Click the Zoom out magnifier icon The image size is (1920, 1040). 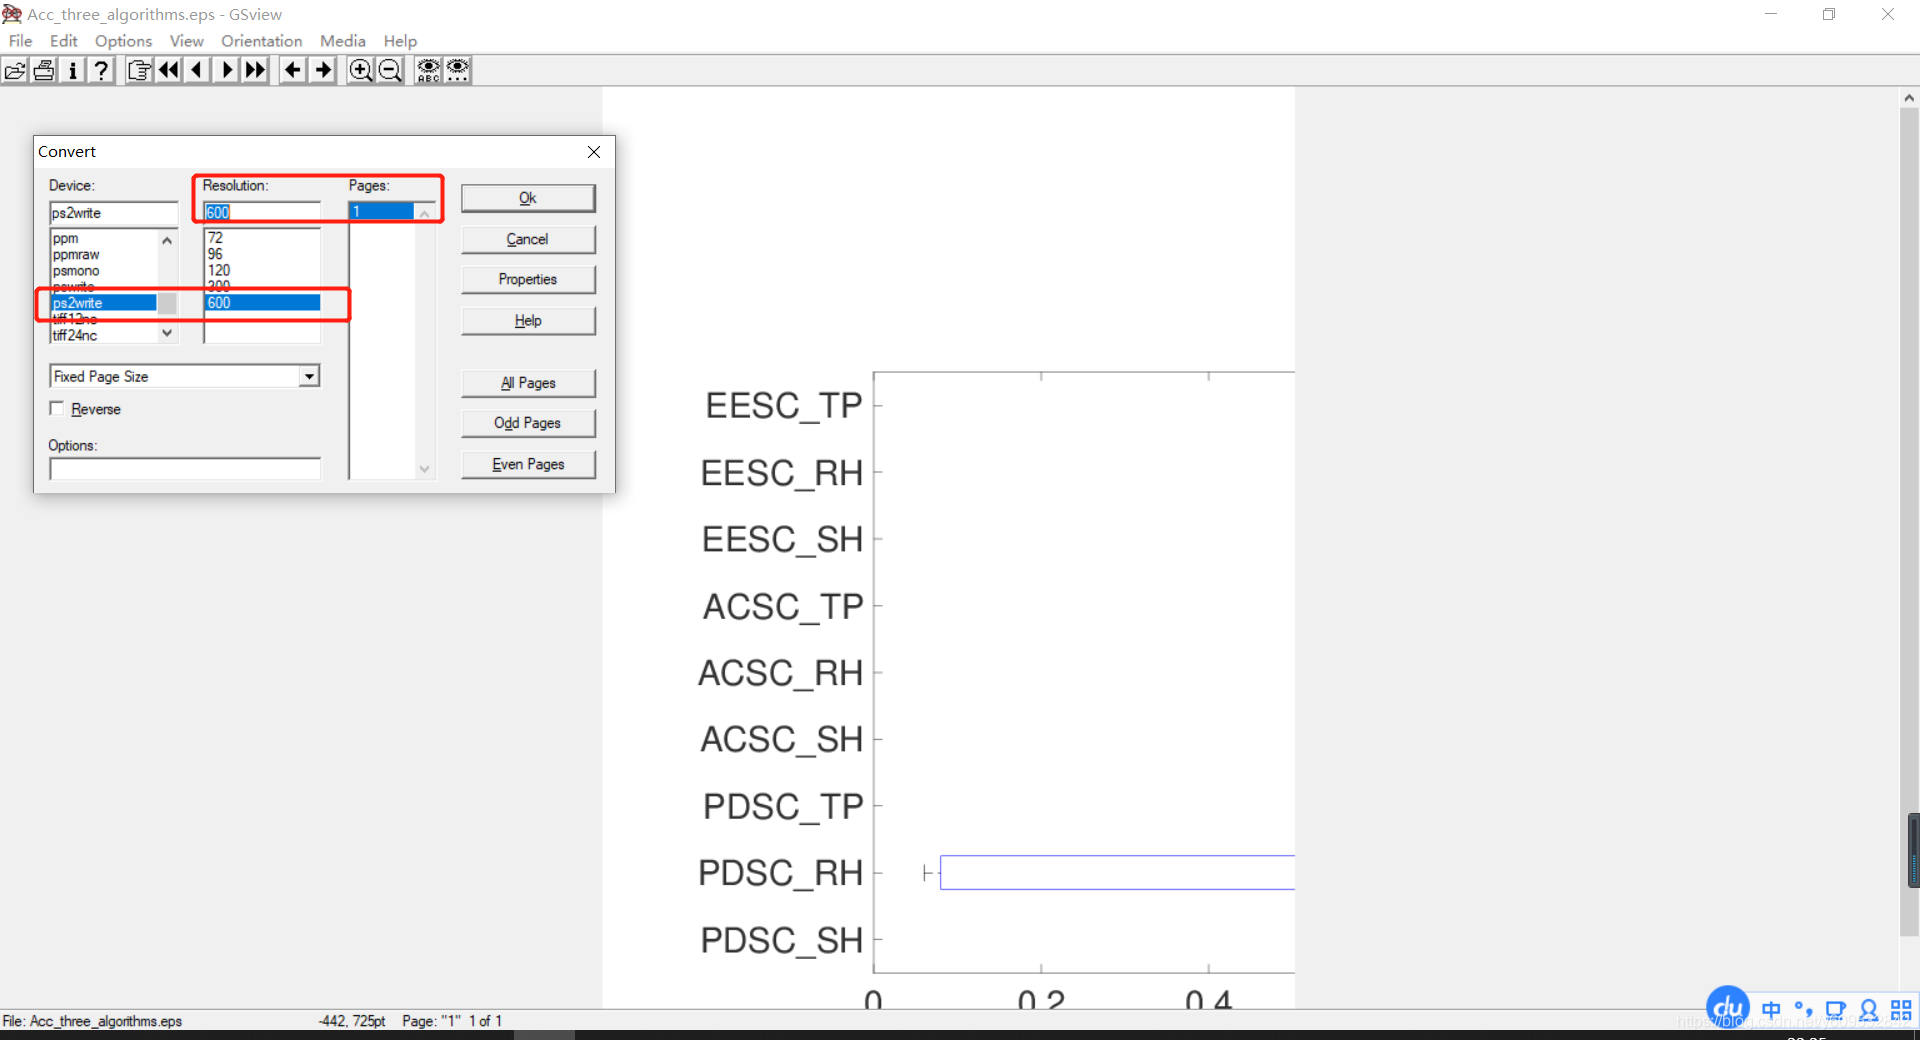[390, 70]
